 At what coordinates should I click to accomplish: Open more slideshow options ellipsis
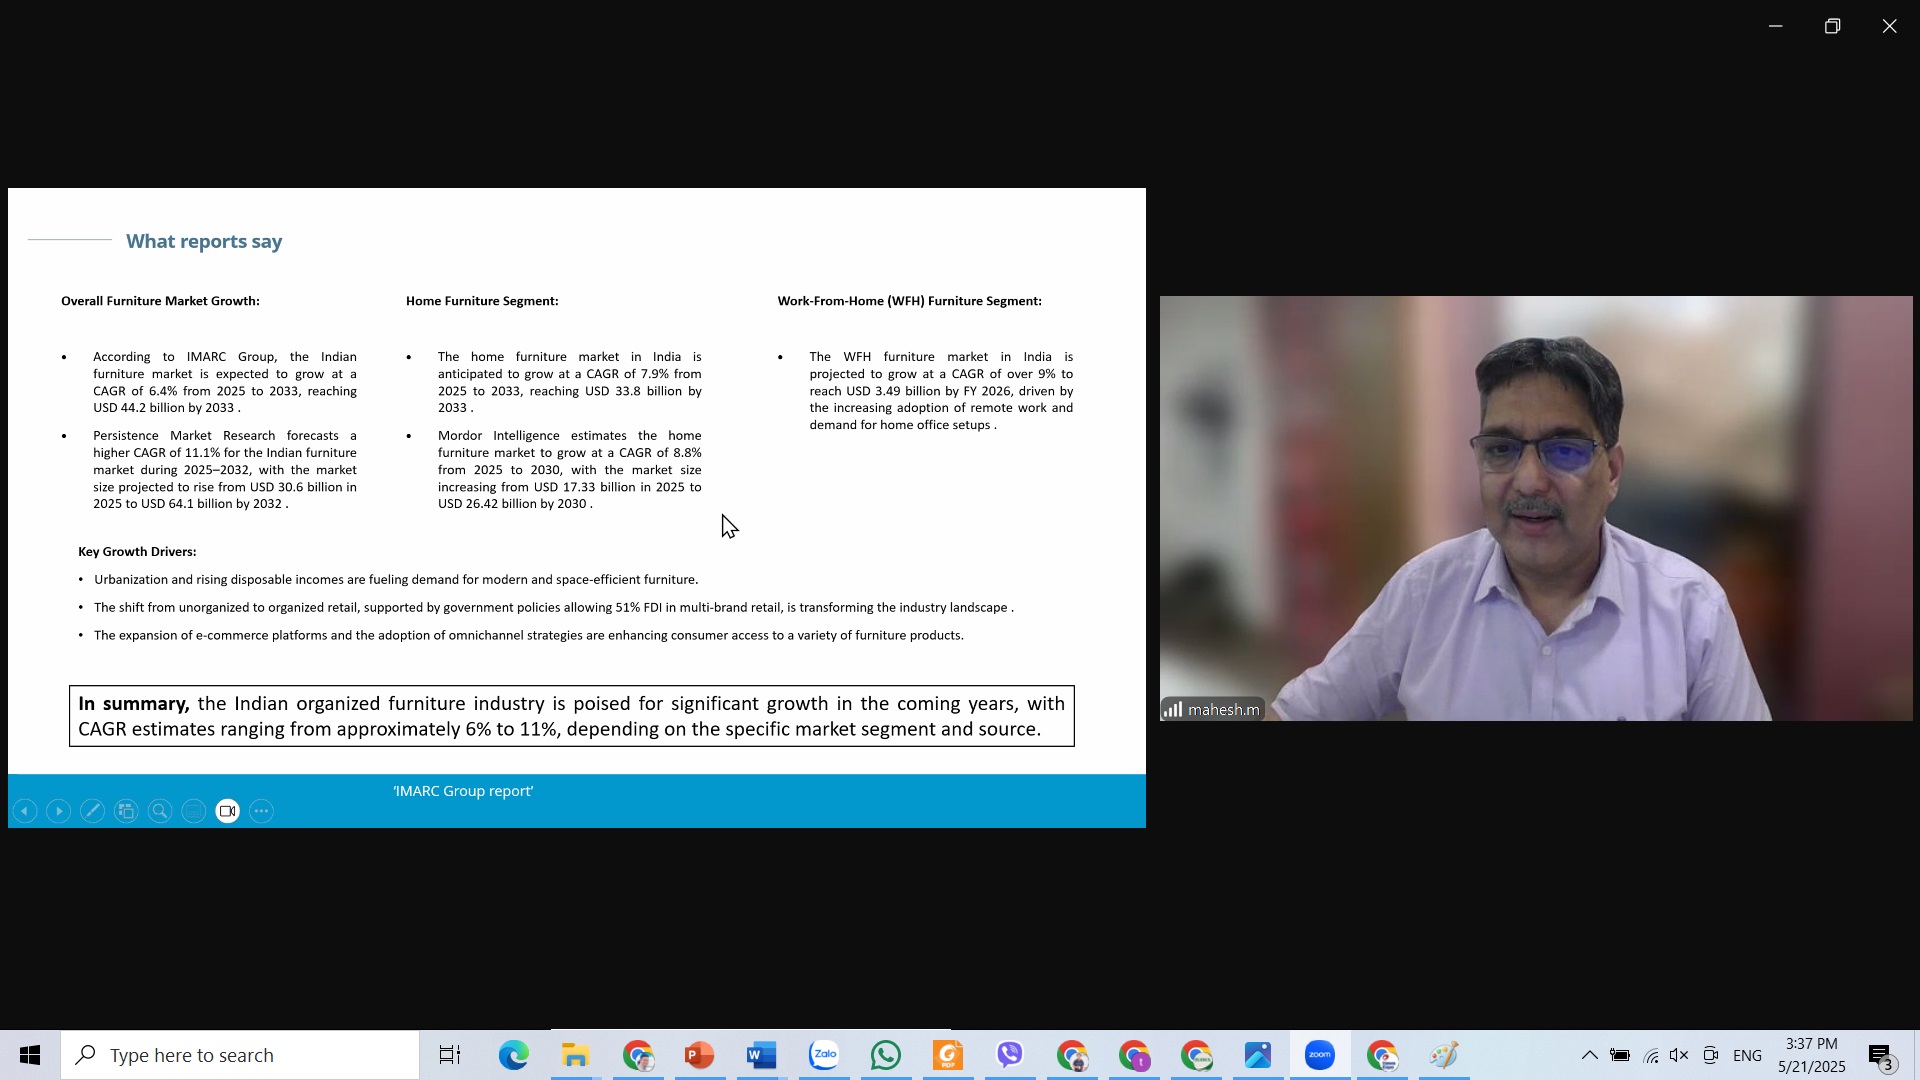pos(262,812)
